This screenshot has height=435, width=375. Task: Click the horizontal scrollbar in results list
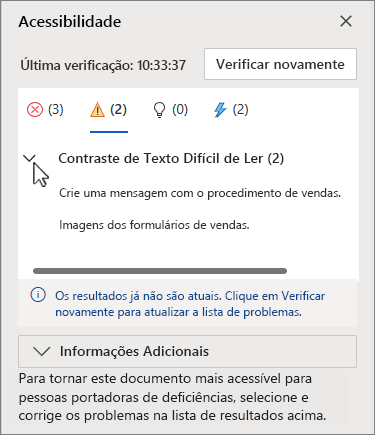160,271
